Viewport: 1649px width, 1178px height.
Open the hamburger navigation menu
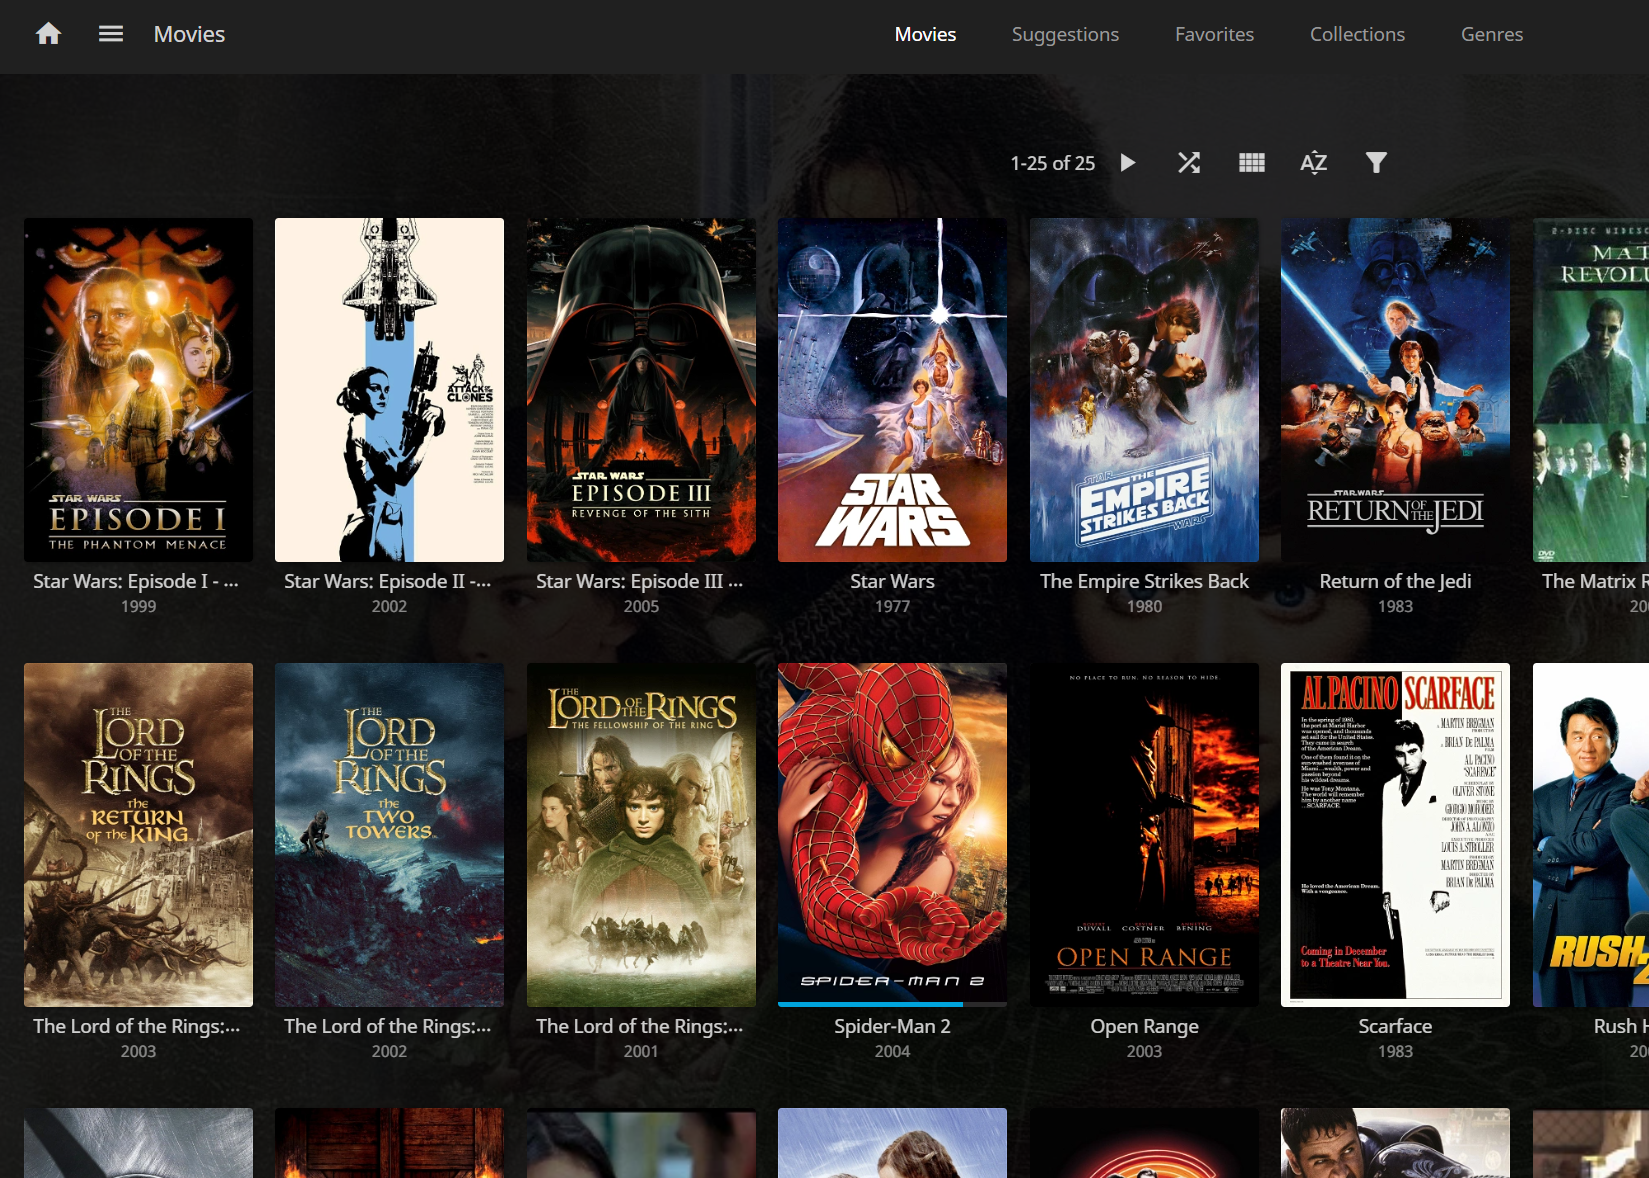point(111,34)
